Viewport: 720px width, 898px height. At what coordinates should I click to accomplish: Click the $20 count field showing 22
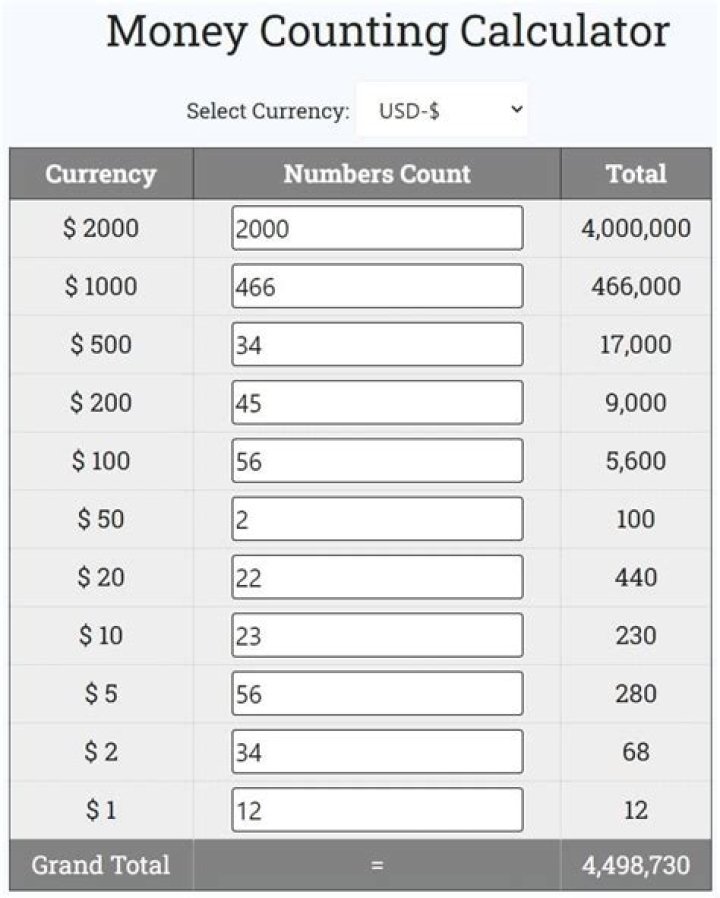pos(377,576)
